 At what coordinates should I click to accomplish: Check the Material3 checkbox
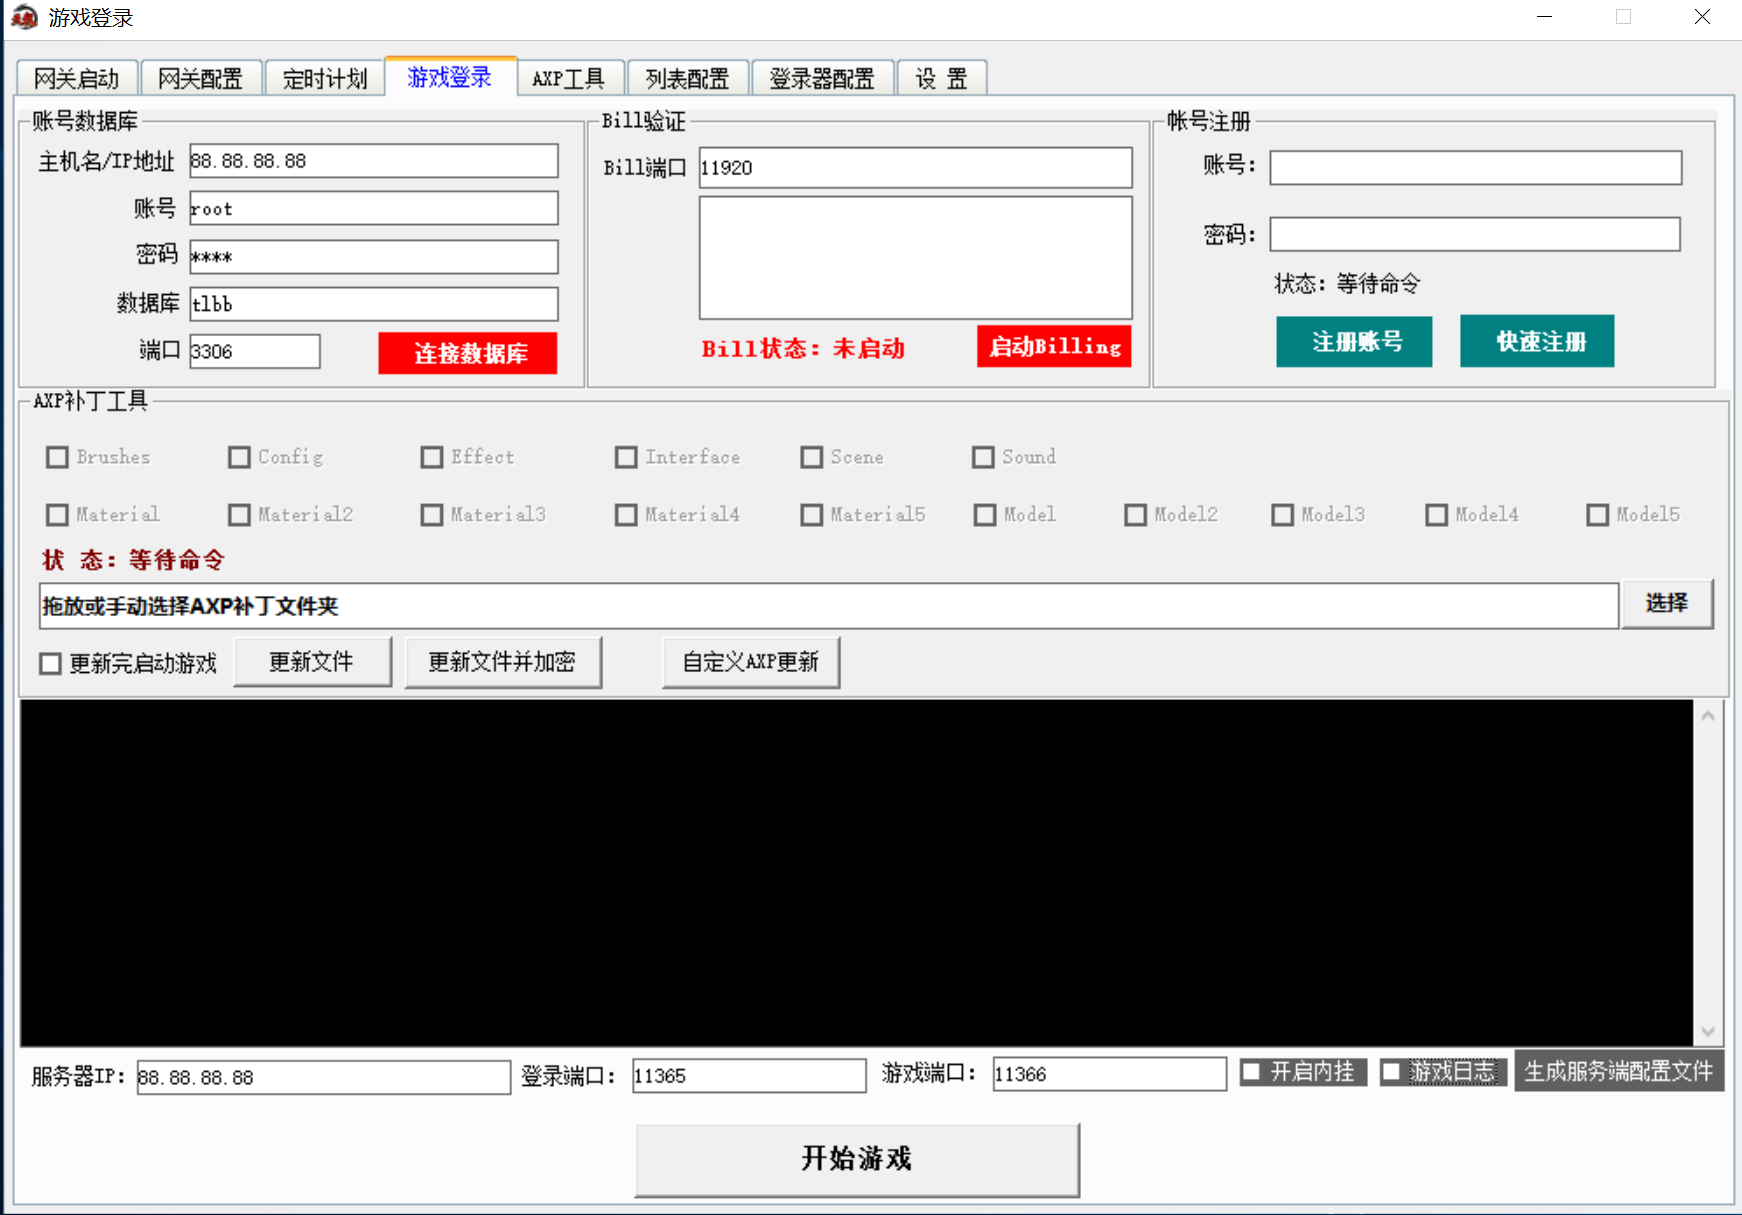pyautogui.click(x=432, y=514)
